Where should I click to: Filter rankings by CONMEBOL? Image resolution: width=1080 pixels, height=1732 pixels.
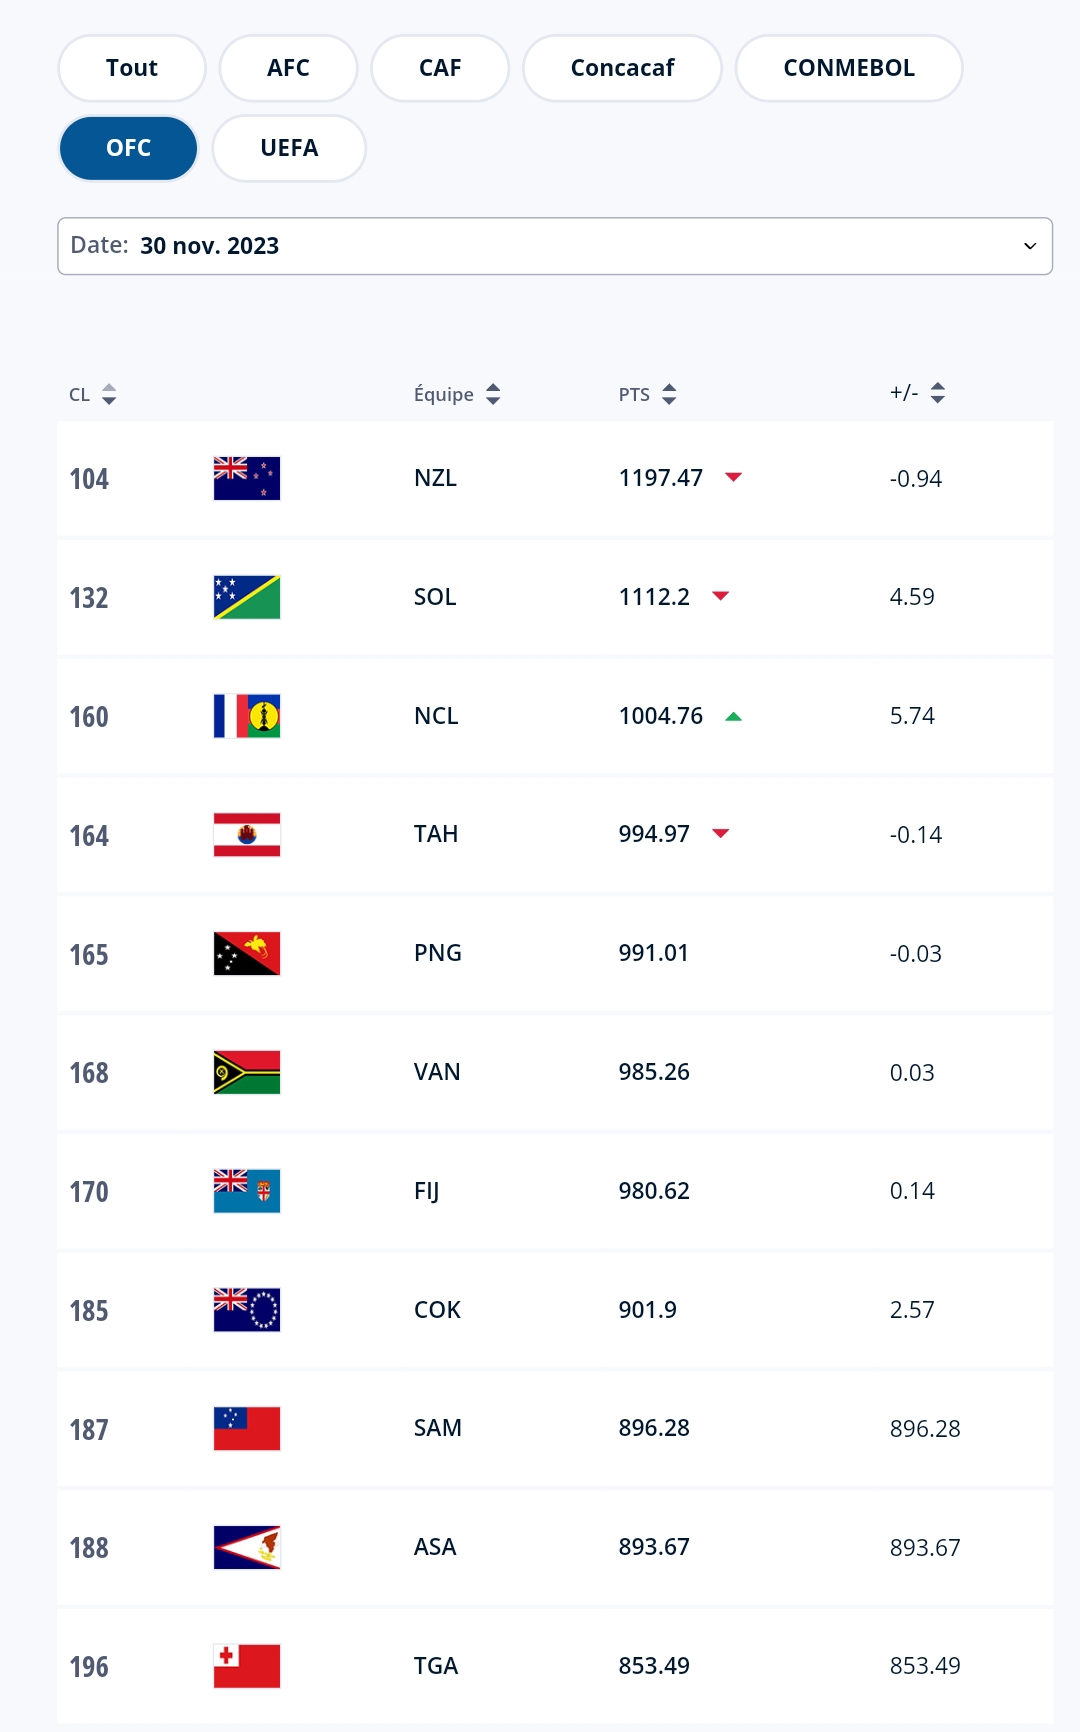coord(849,68)
